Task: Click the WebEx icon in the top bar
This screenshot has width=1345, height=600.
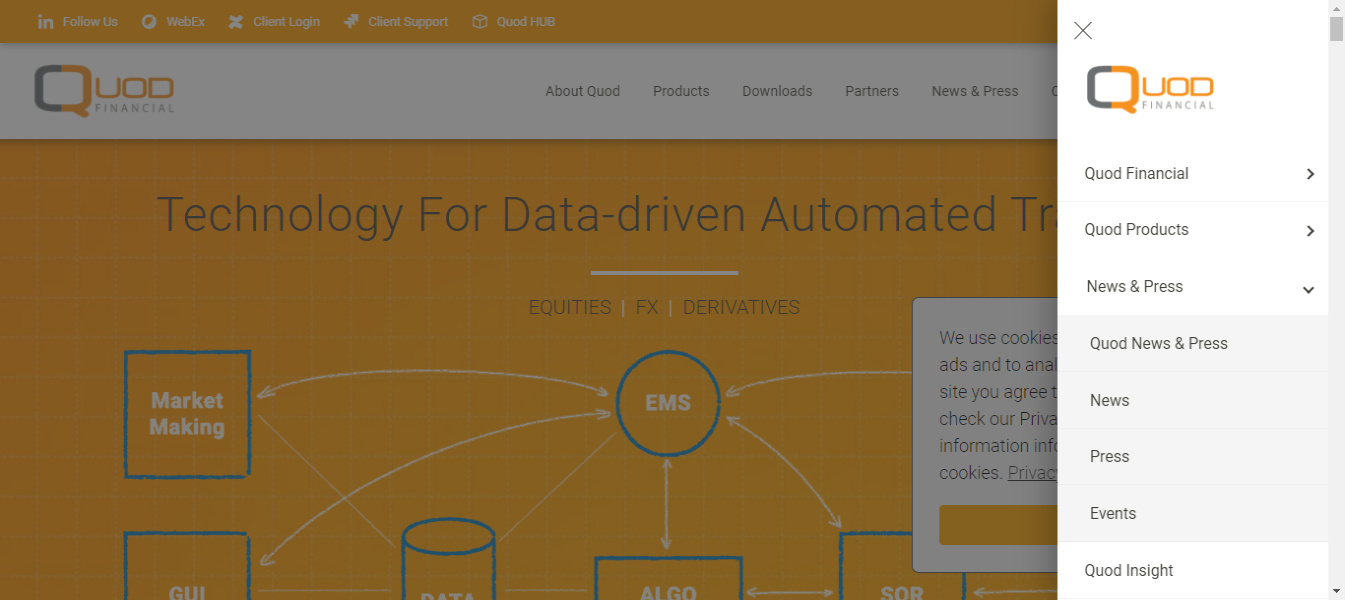Action: click(149, 21)
